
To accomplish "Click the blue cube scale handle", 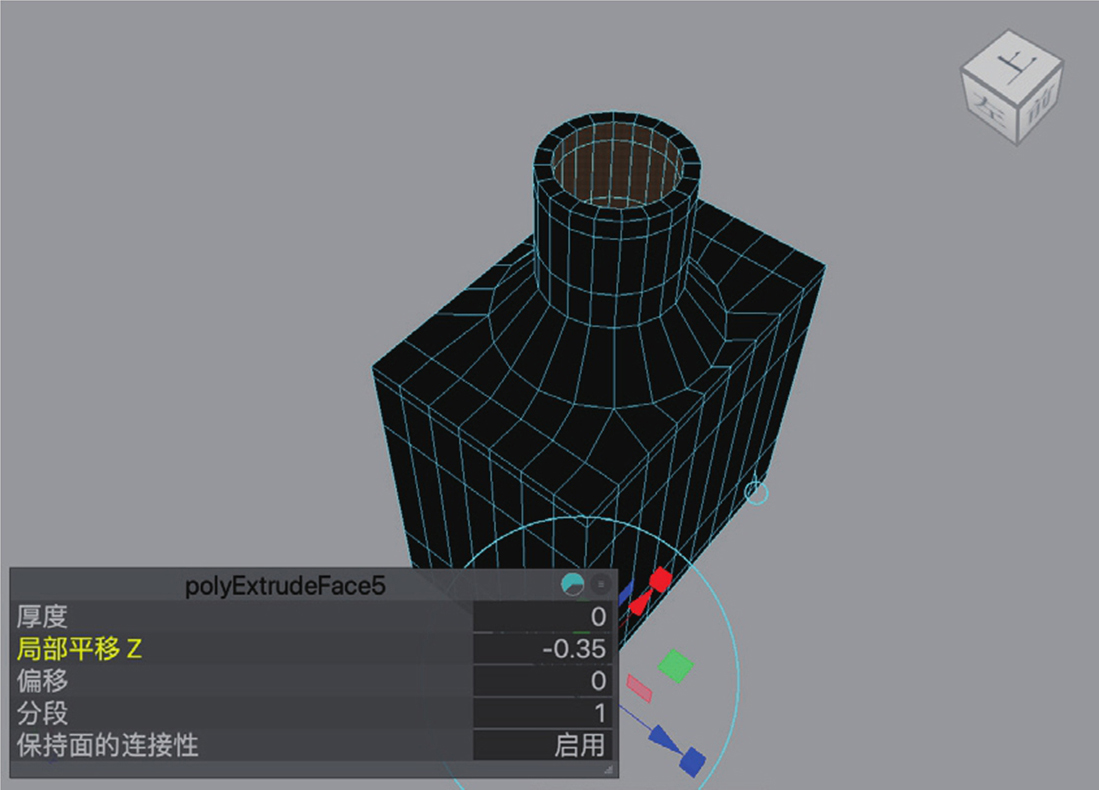I will [692, 761].
